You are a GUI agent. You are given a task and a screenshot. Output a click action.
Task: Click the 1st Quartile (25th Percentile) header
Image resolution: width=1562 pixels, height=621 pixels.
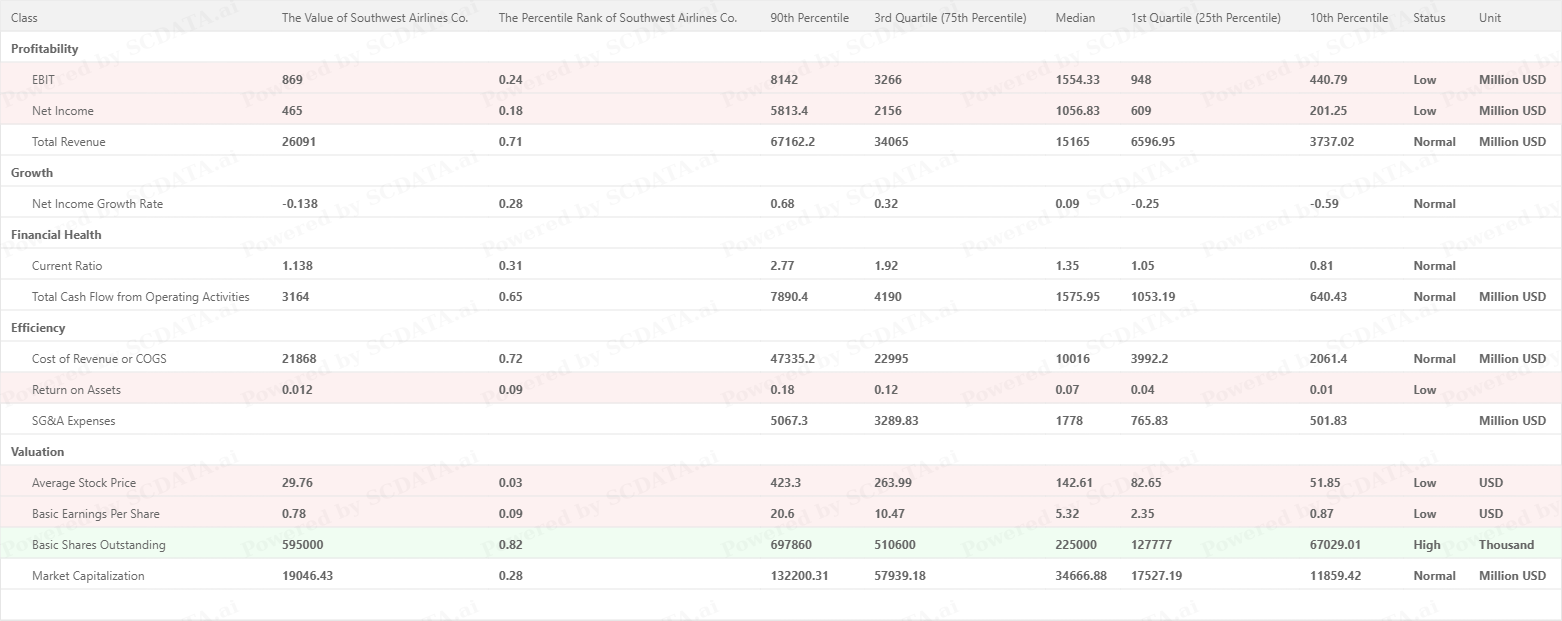[1206, 18]
